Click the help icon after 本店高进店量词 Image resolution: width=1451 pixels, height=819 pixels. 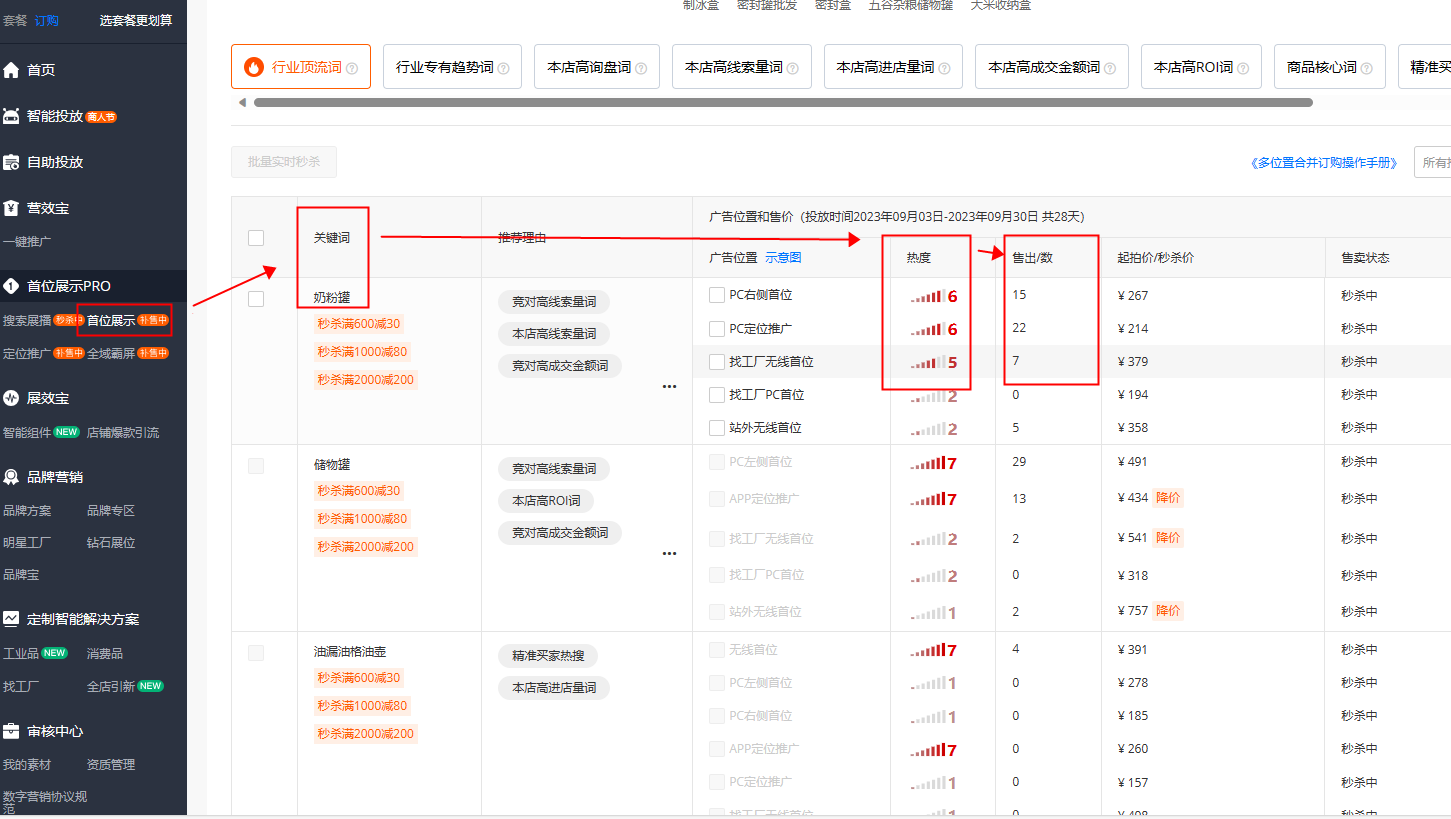(x=944, y=68)
